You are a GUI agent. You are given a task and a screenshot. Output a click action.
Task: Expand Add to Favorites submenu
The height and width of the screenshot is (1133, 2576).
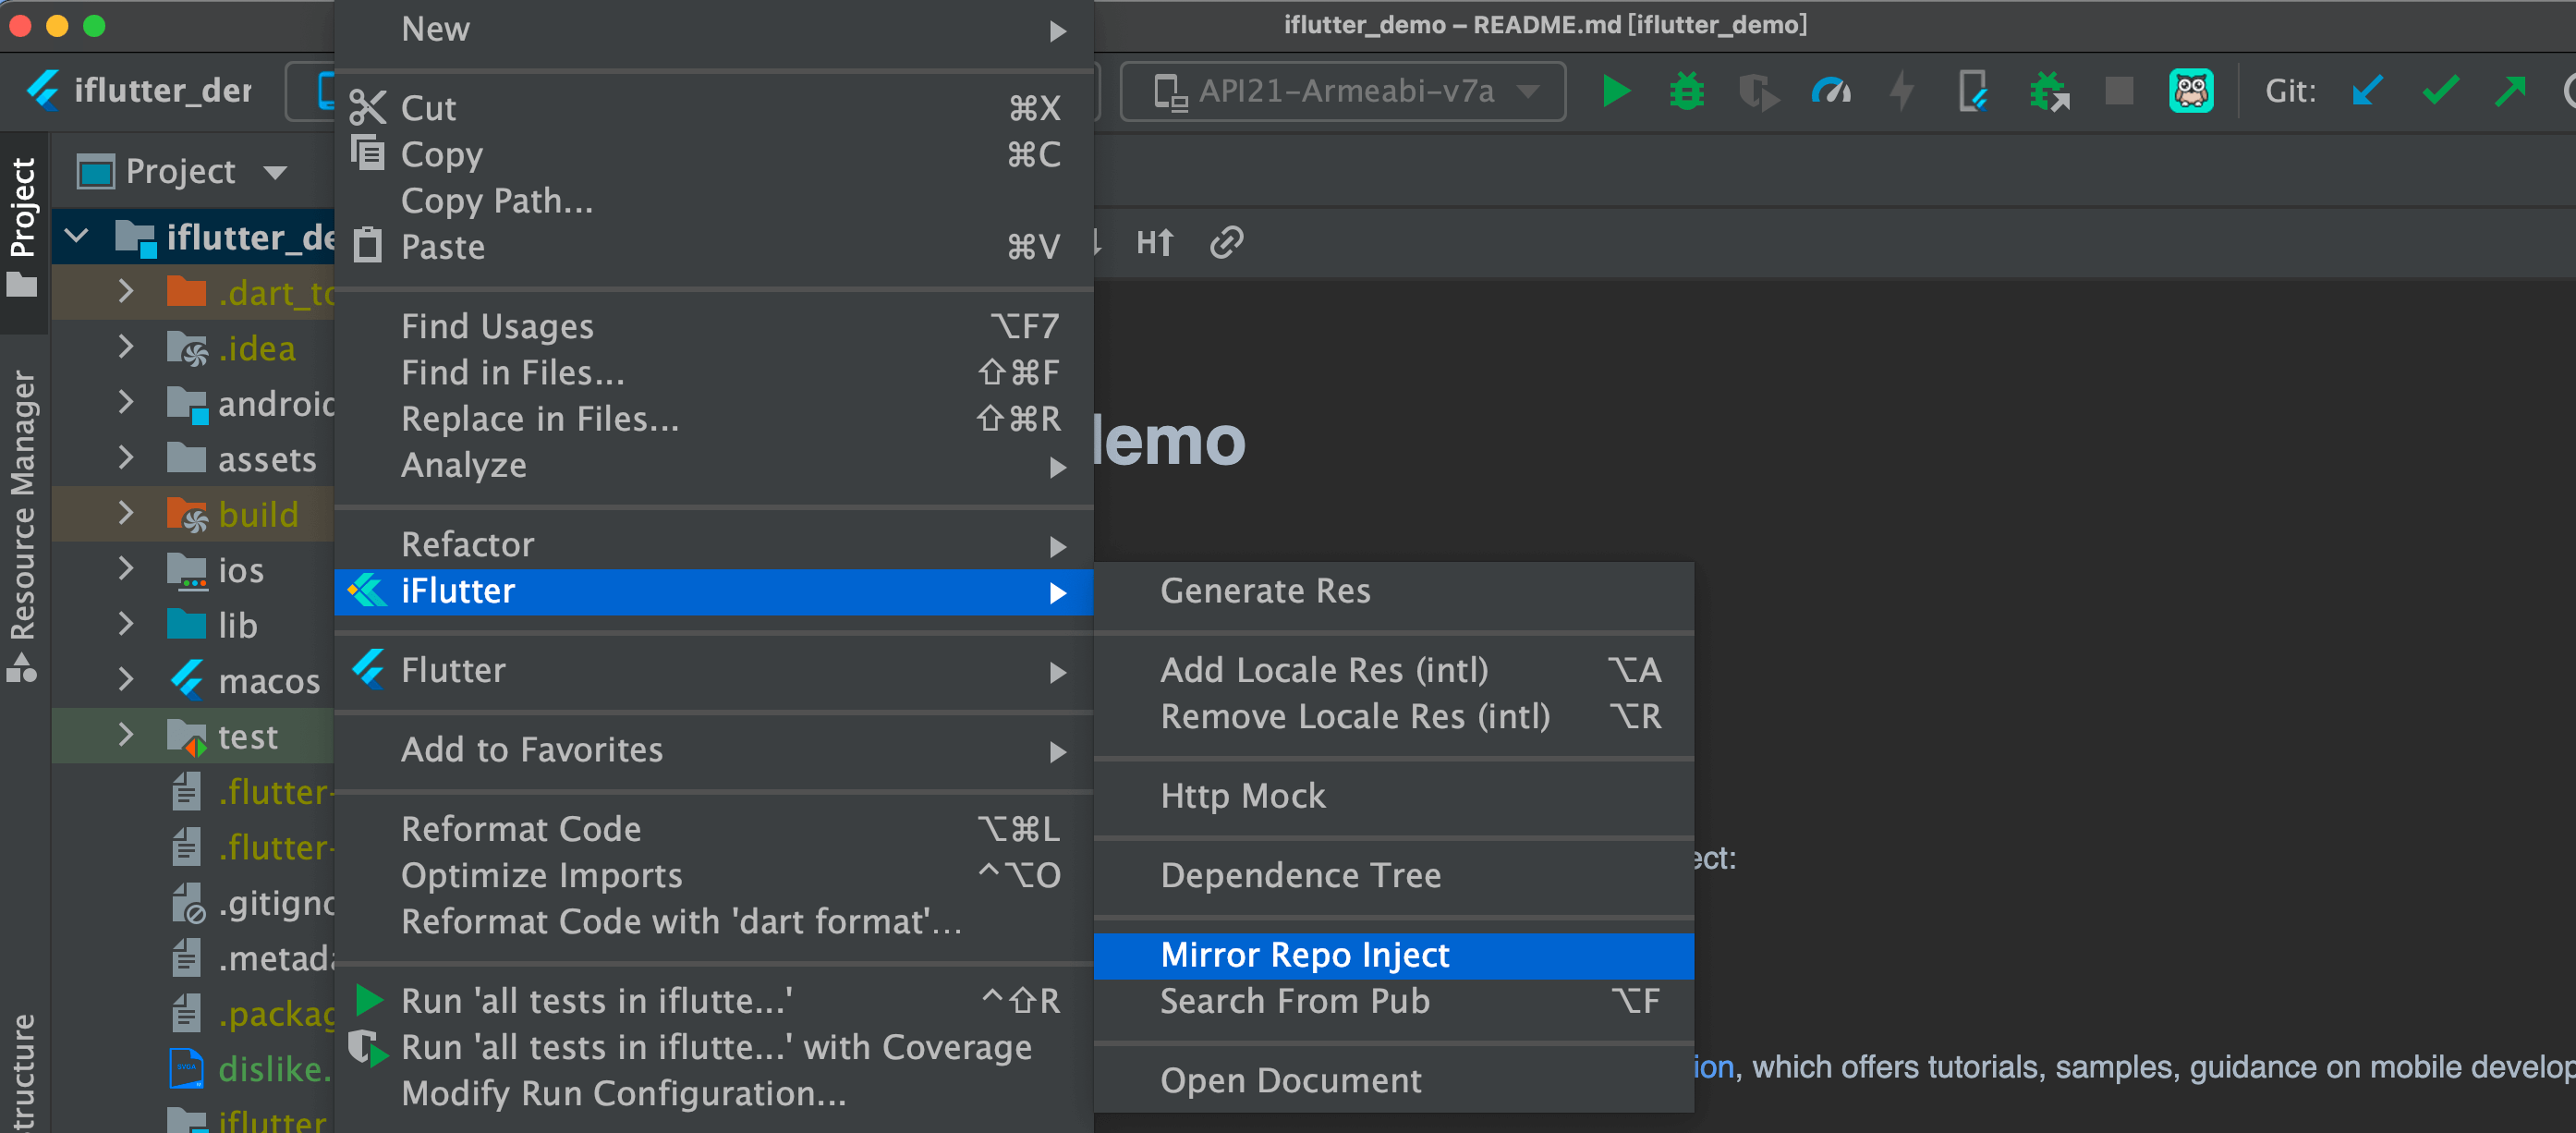click(714, 750)
